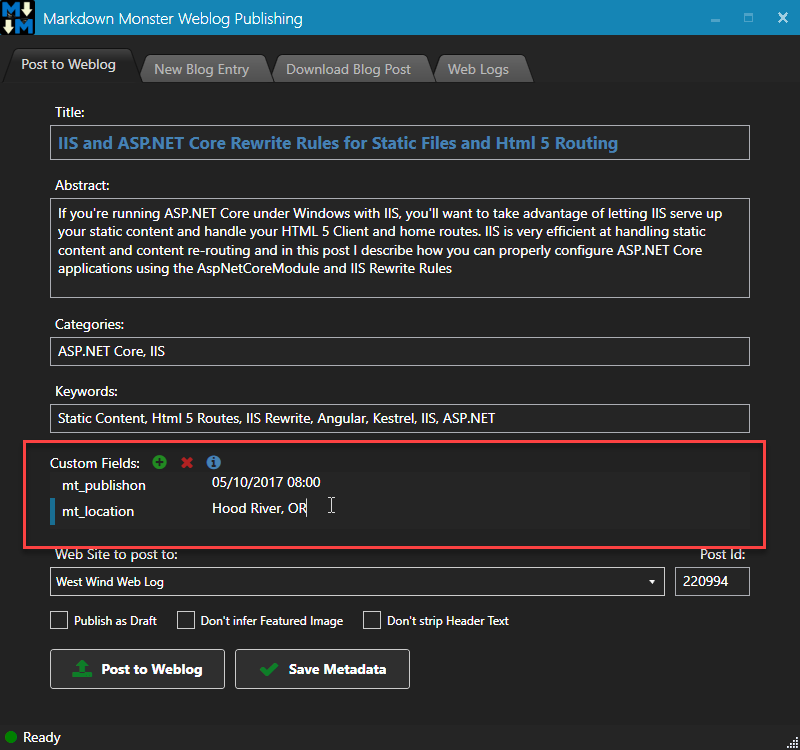Maximize the Weblog Publishing window
This screenshot has width=800, height=750.
(x=748, y=18)
